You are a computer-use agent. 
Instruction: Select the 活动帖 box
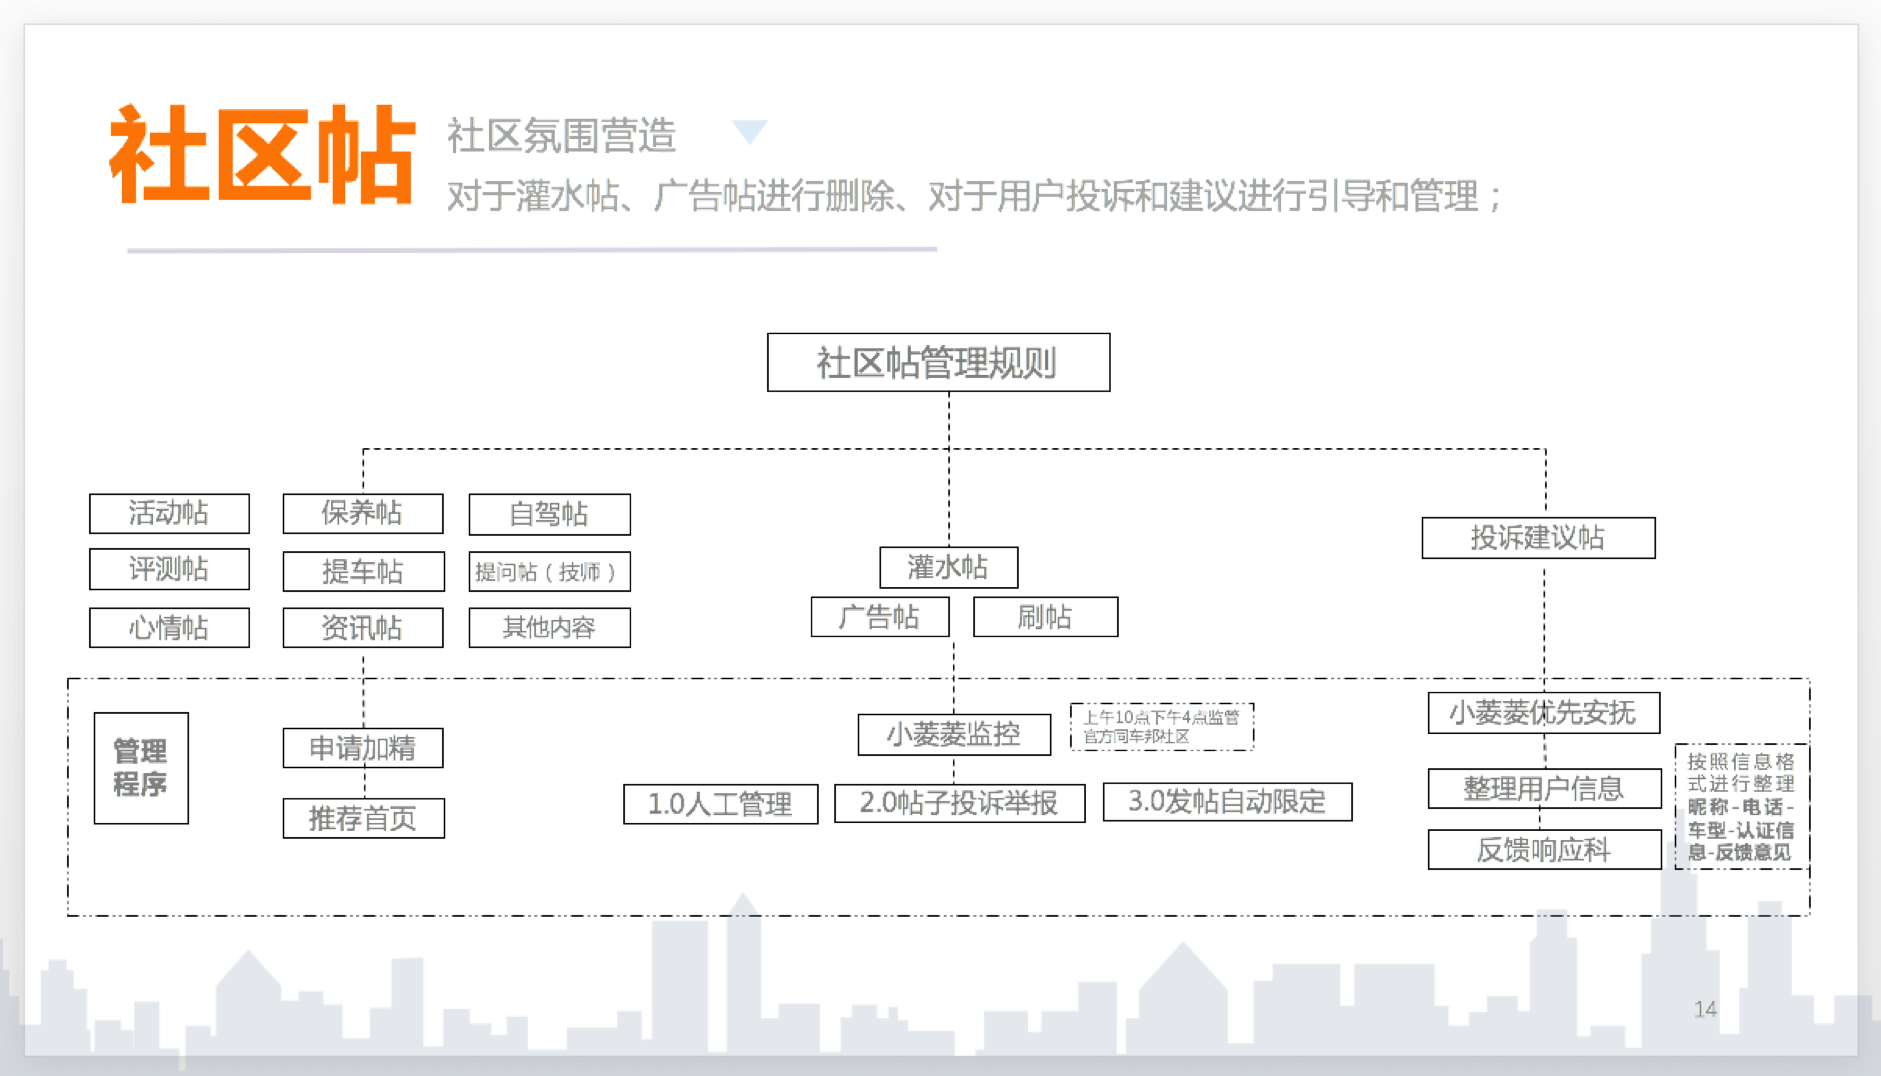tap(169, 513)
